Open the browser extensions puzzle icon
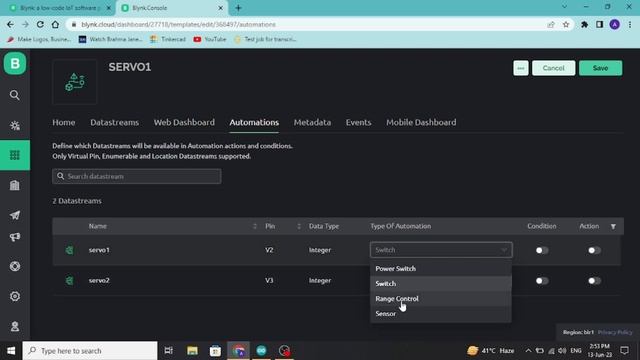This screenshot has width=640, height=360. point(584,24)
